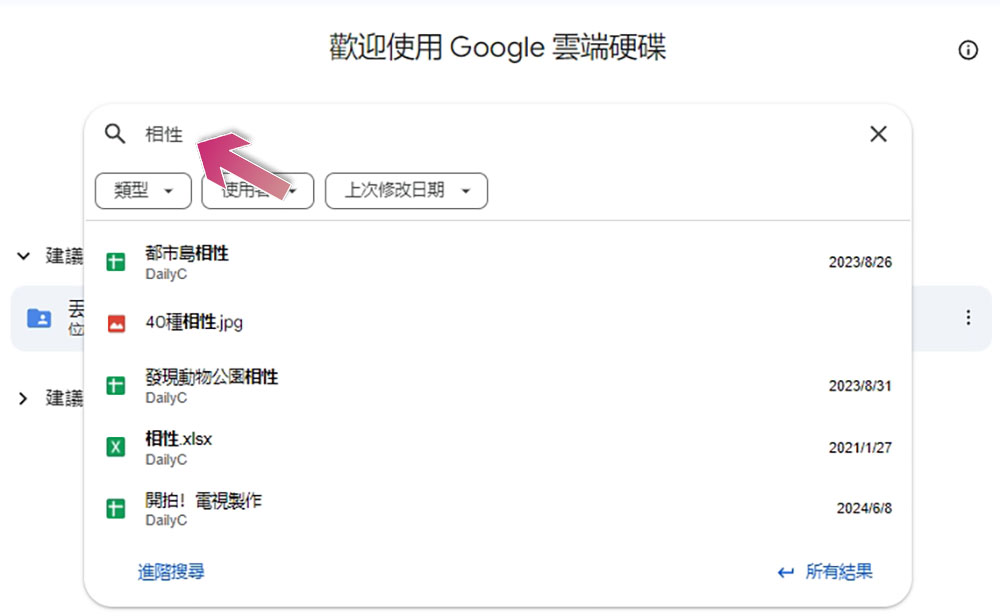The height and width of the screenshot is (616, 1000).
Task: Expand the second 建議 section chevron
Action: pos(24,399)
